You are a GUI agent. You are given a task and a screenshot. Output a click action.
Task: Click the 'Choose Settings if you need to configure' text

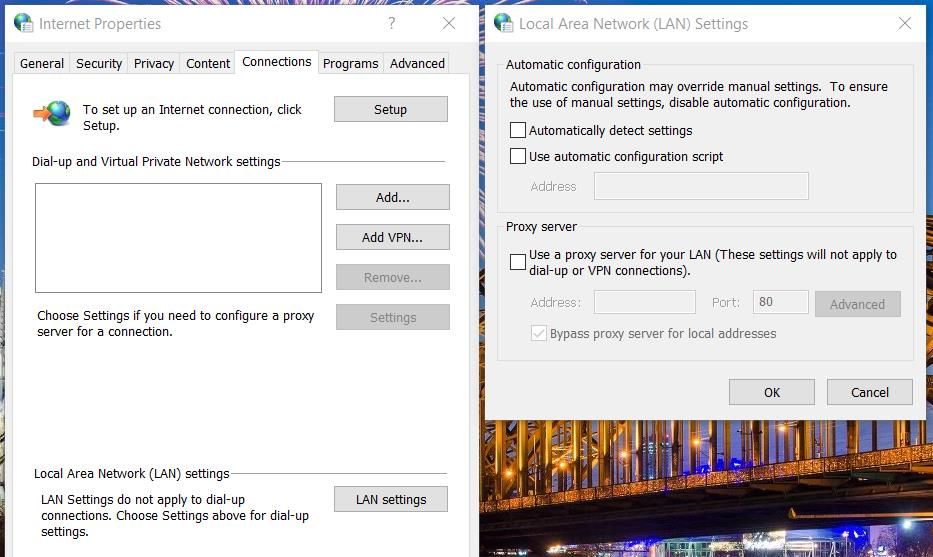176,323
